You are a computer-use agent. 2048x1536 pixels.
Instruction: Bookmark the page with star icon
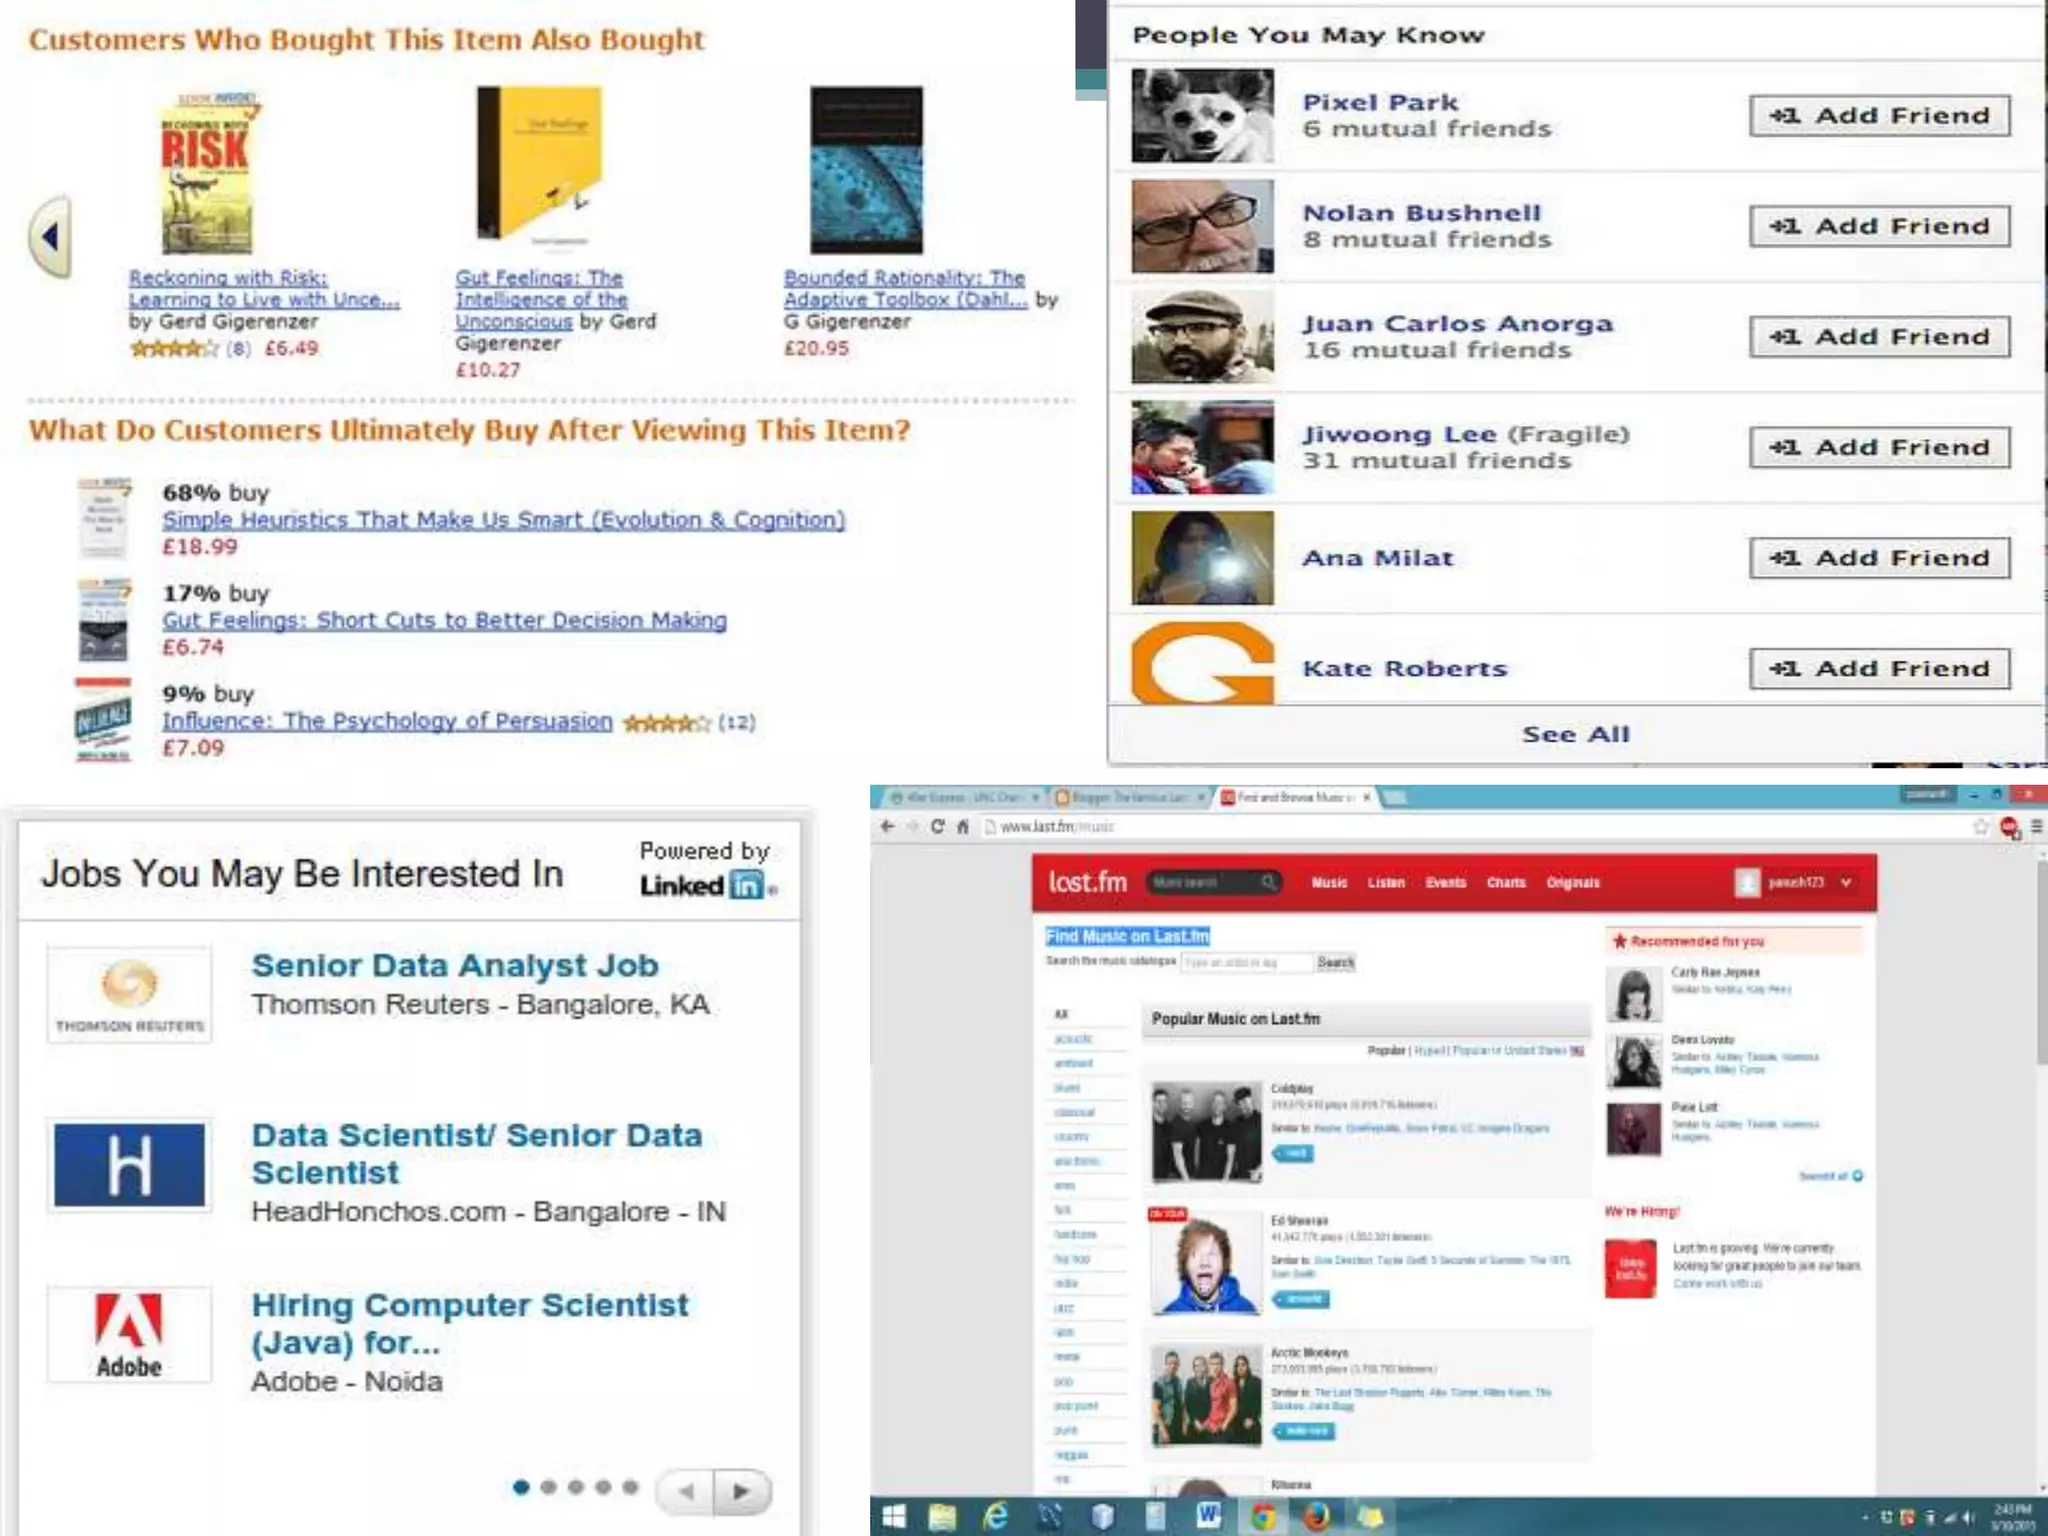[x=1980, y=826]
